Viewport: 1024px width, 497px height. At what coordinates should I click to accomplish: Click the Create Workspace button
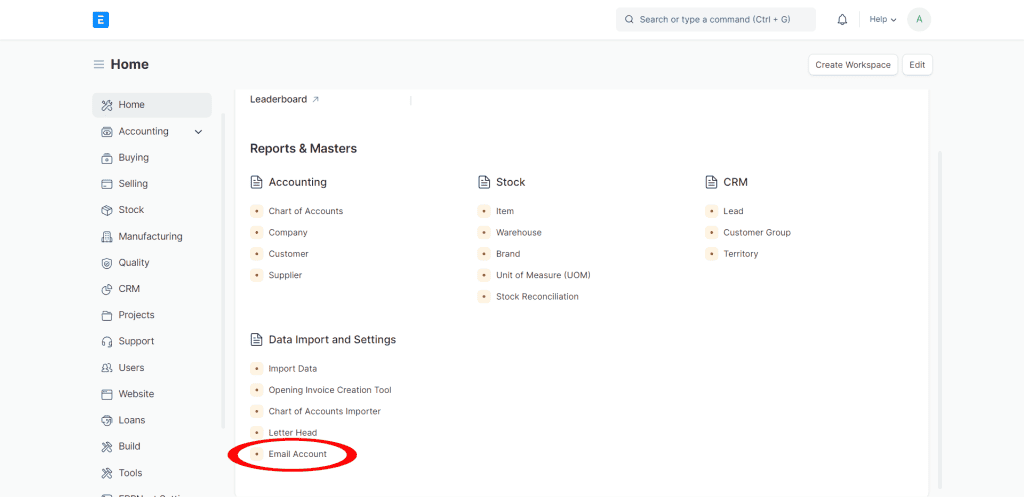[x=852, y=65]
